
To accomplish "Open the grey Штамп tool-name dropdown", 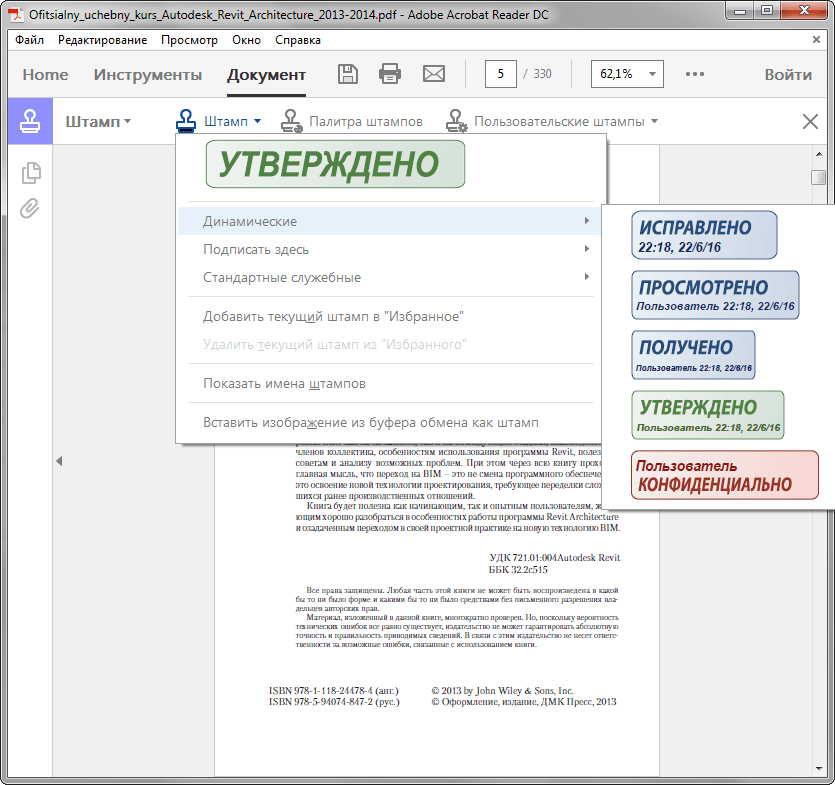I will click(98, 121).
